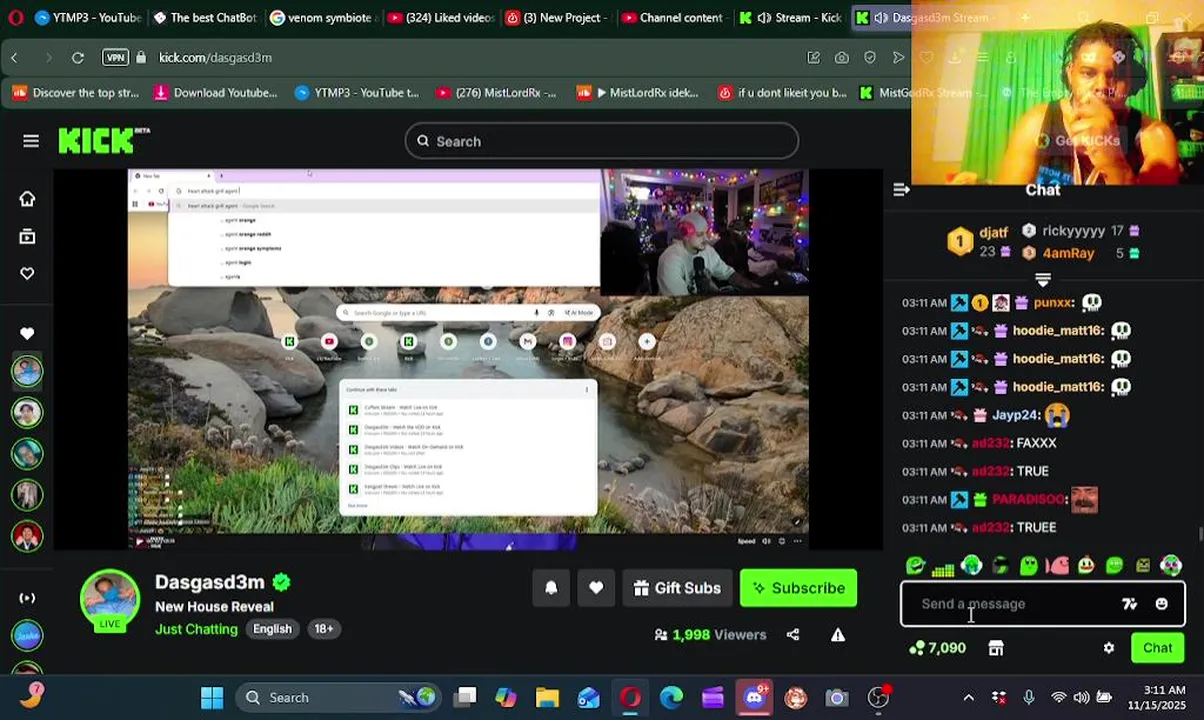Image resolution: width=1204 pixels, height=720 pixels.
Task: Reload the page with refresh button
Action: point(78,58)
